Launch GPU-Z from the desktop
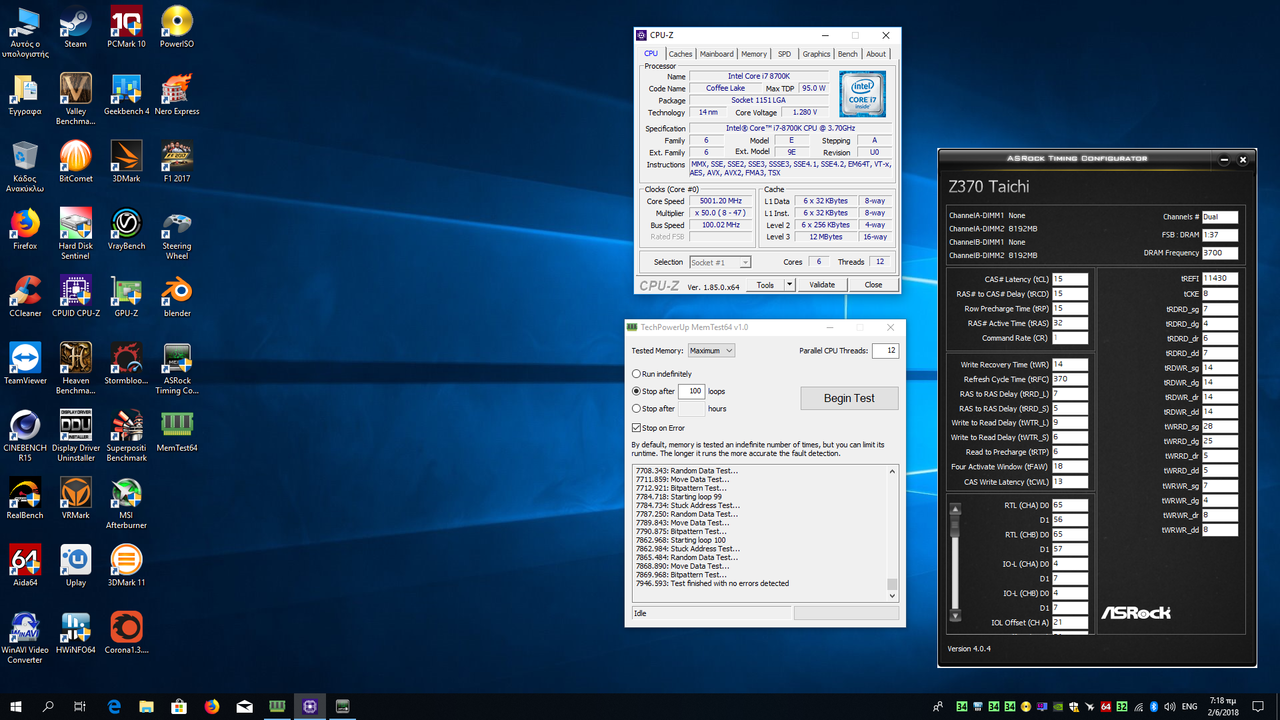The width and height of the screenshot is (1280, 720). [126, 295]
